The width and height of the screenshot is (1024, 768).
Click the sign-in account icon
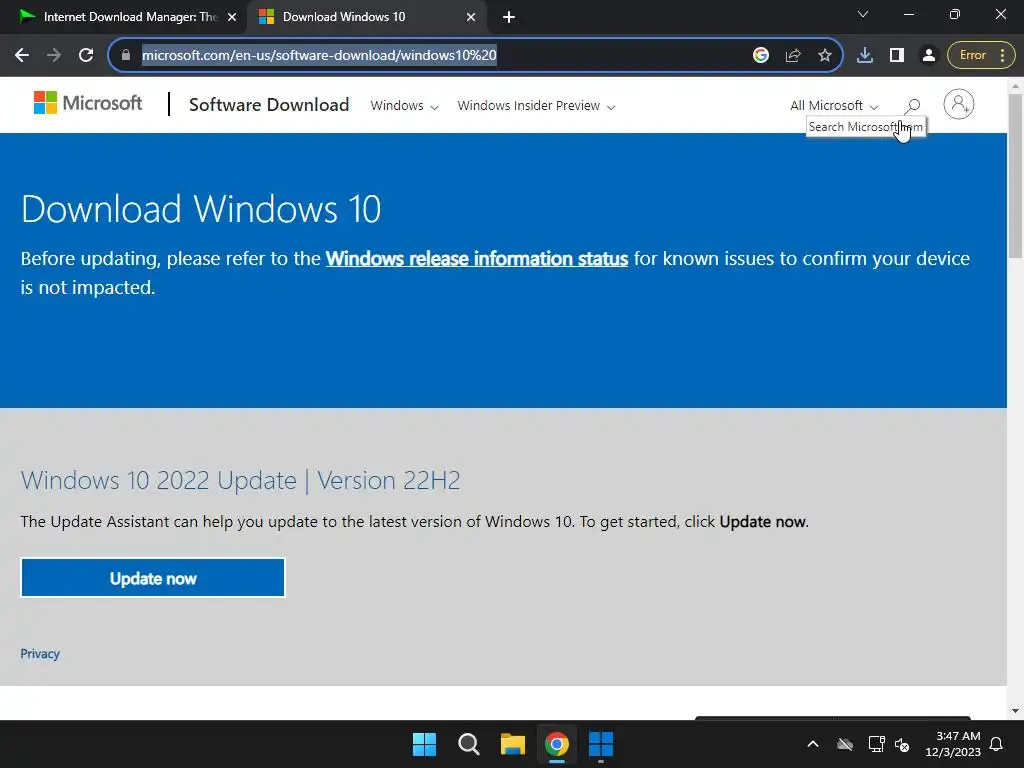[x=959, y=104]
